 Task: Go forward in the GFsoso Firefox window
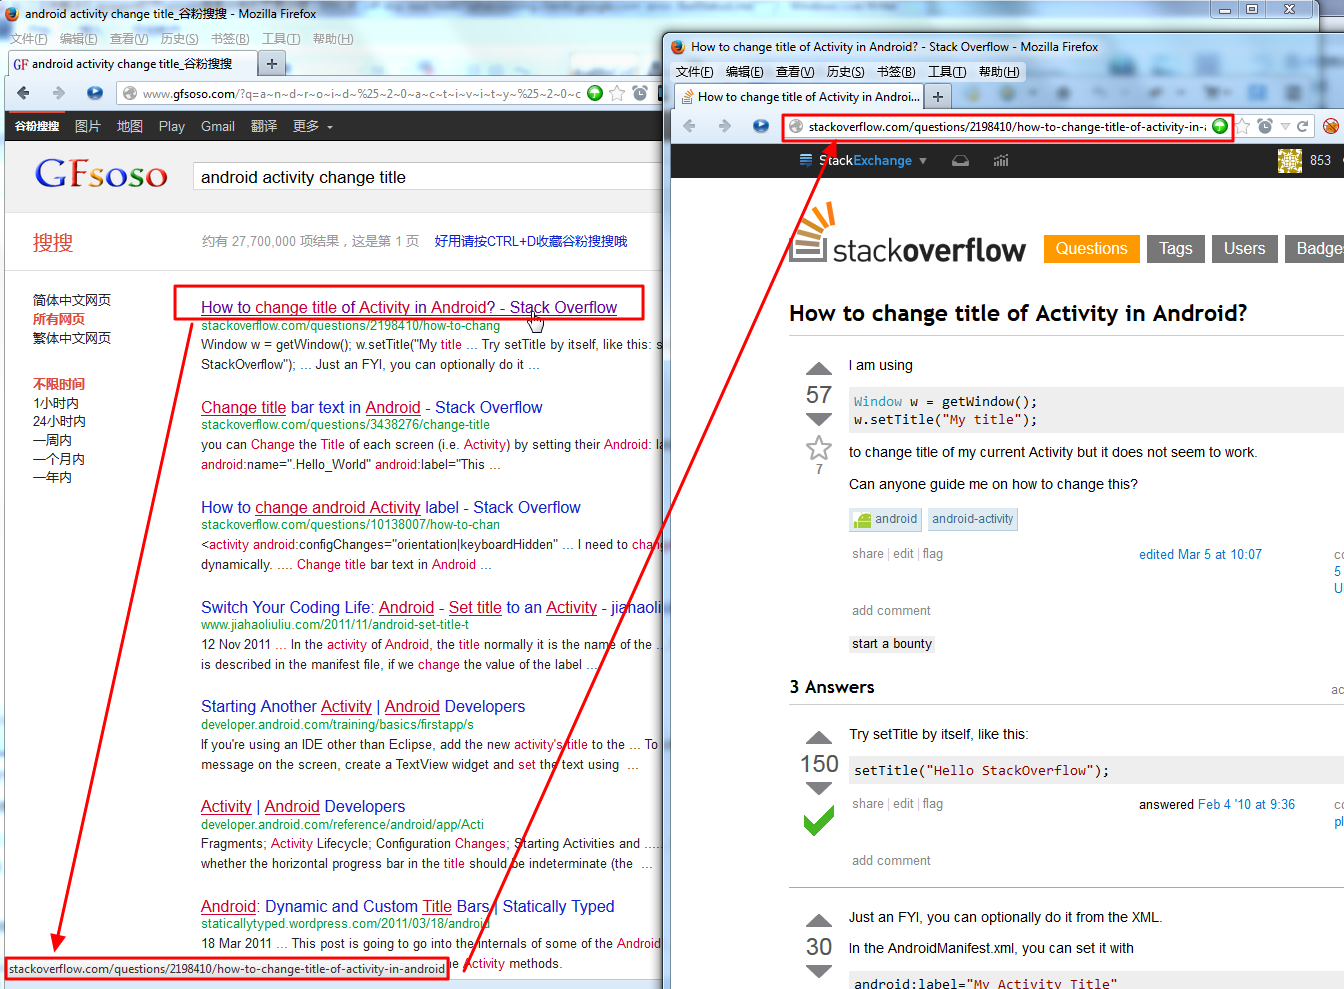[59, 93]
